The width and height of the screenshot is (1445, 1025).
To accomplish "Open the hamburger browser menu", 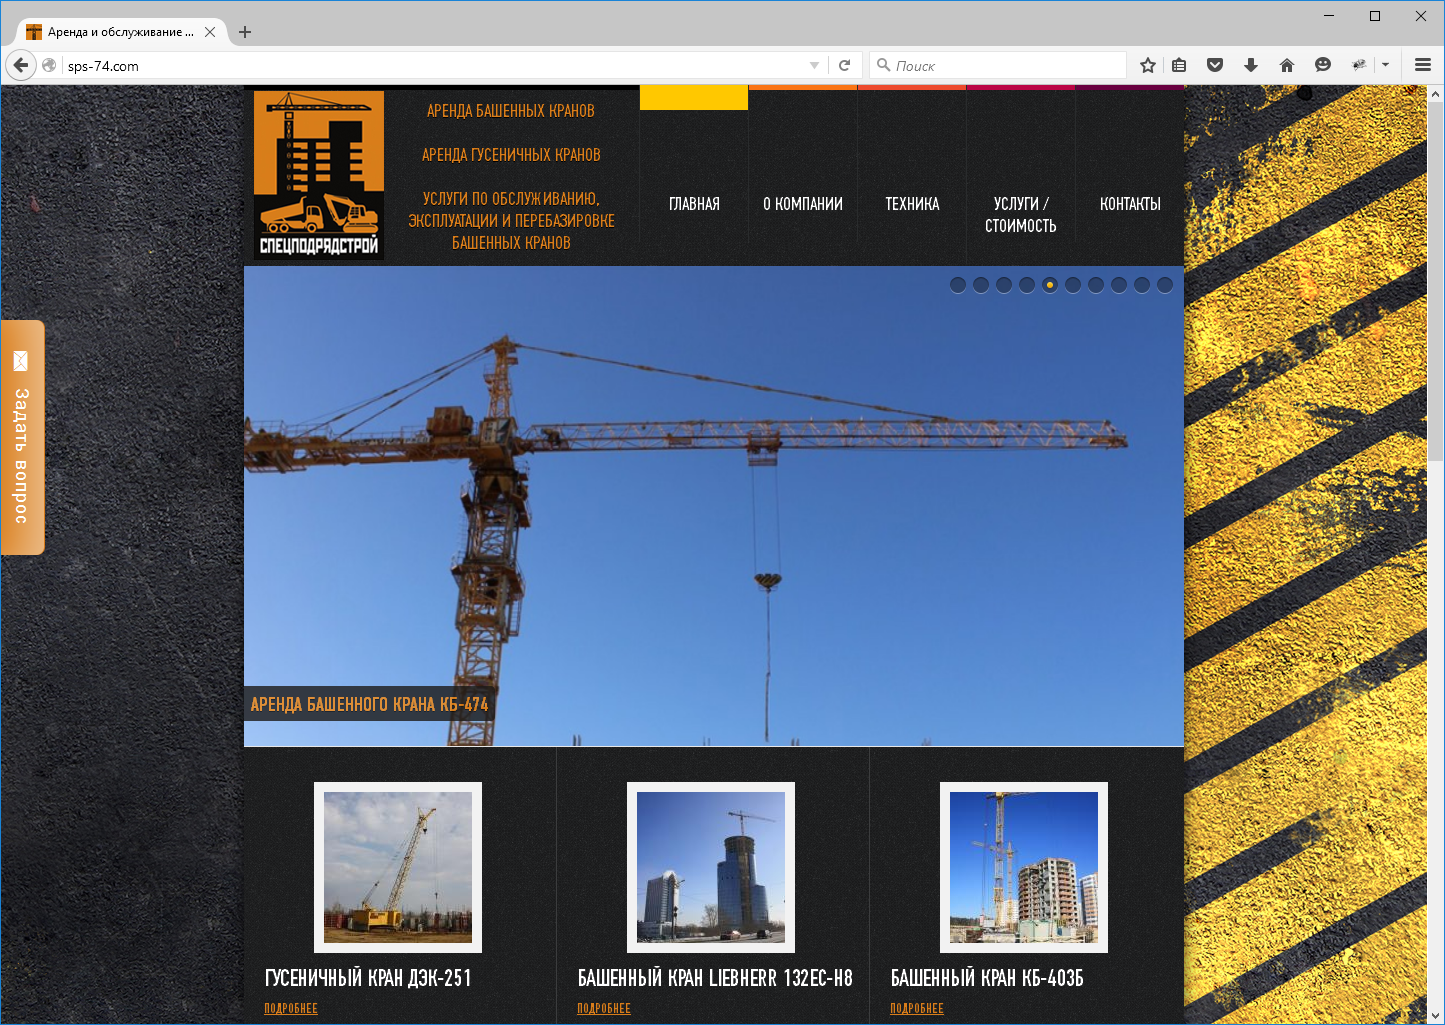I will coord(1423,65).
